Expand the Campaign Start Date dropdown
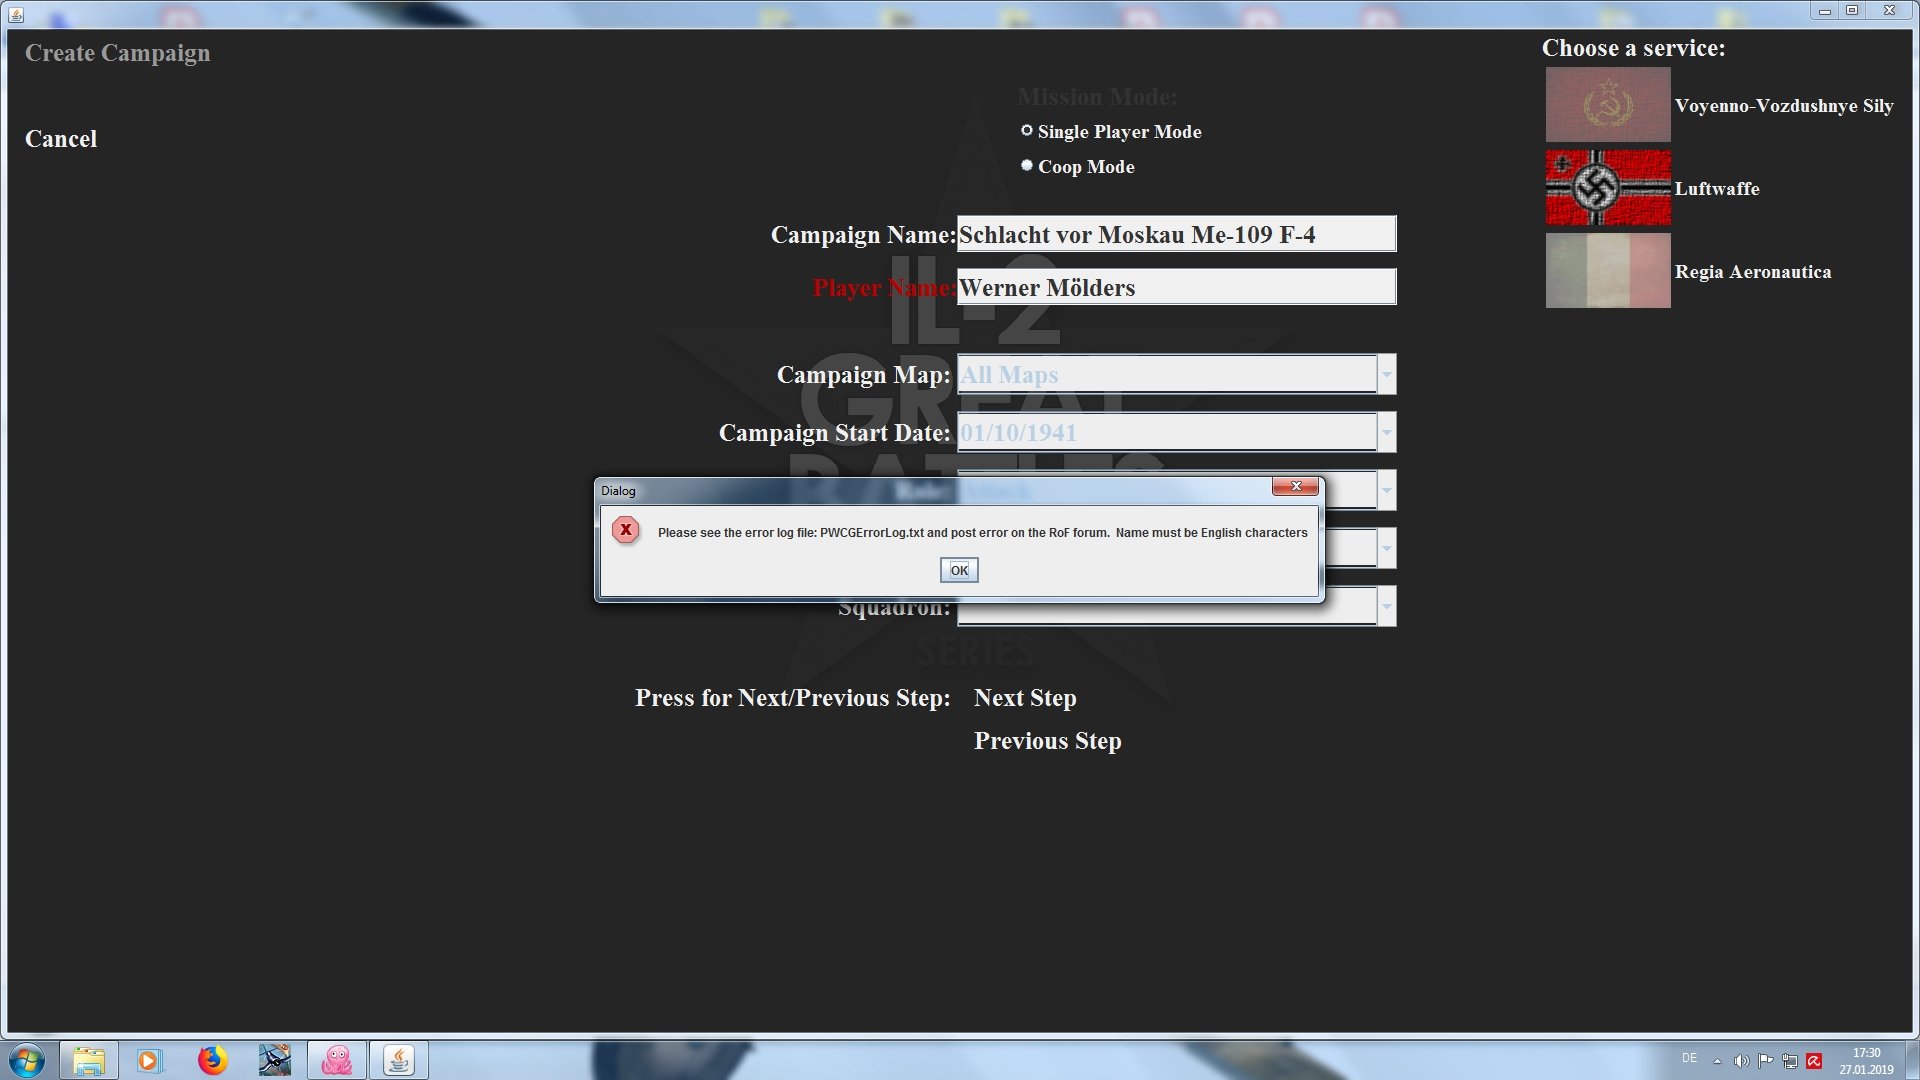 [1386, 432]
